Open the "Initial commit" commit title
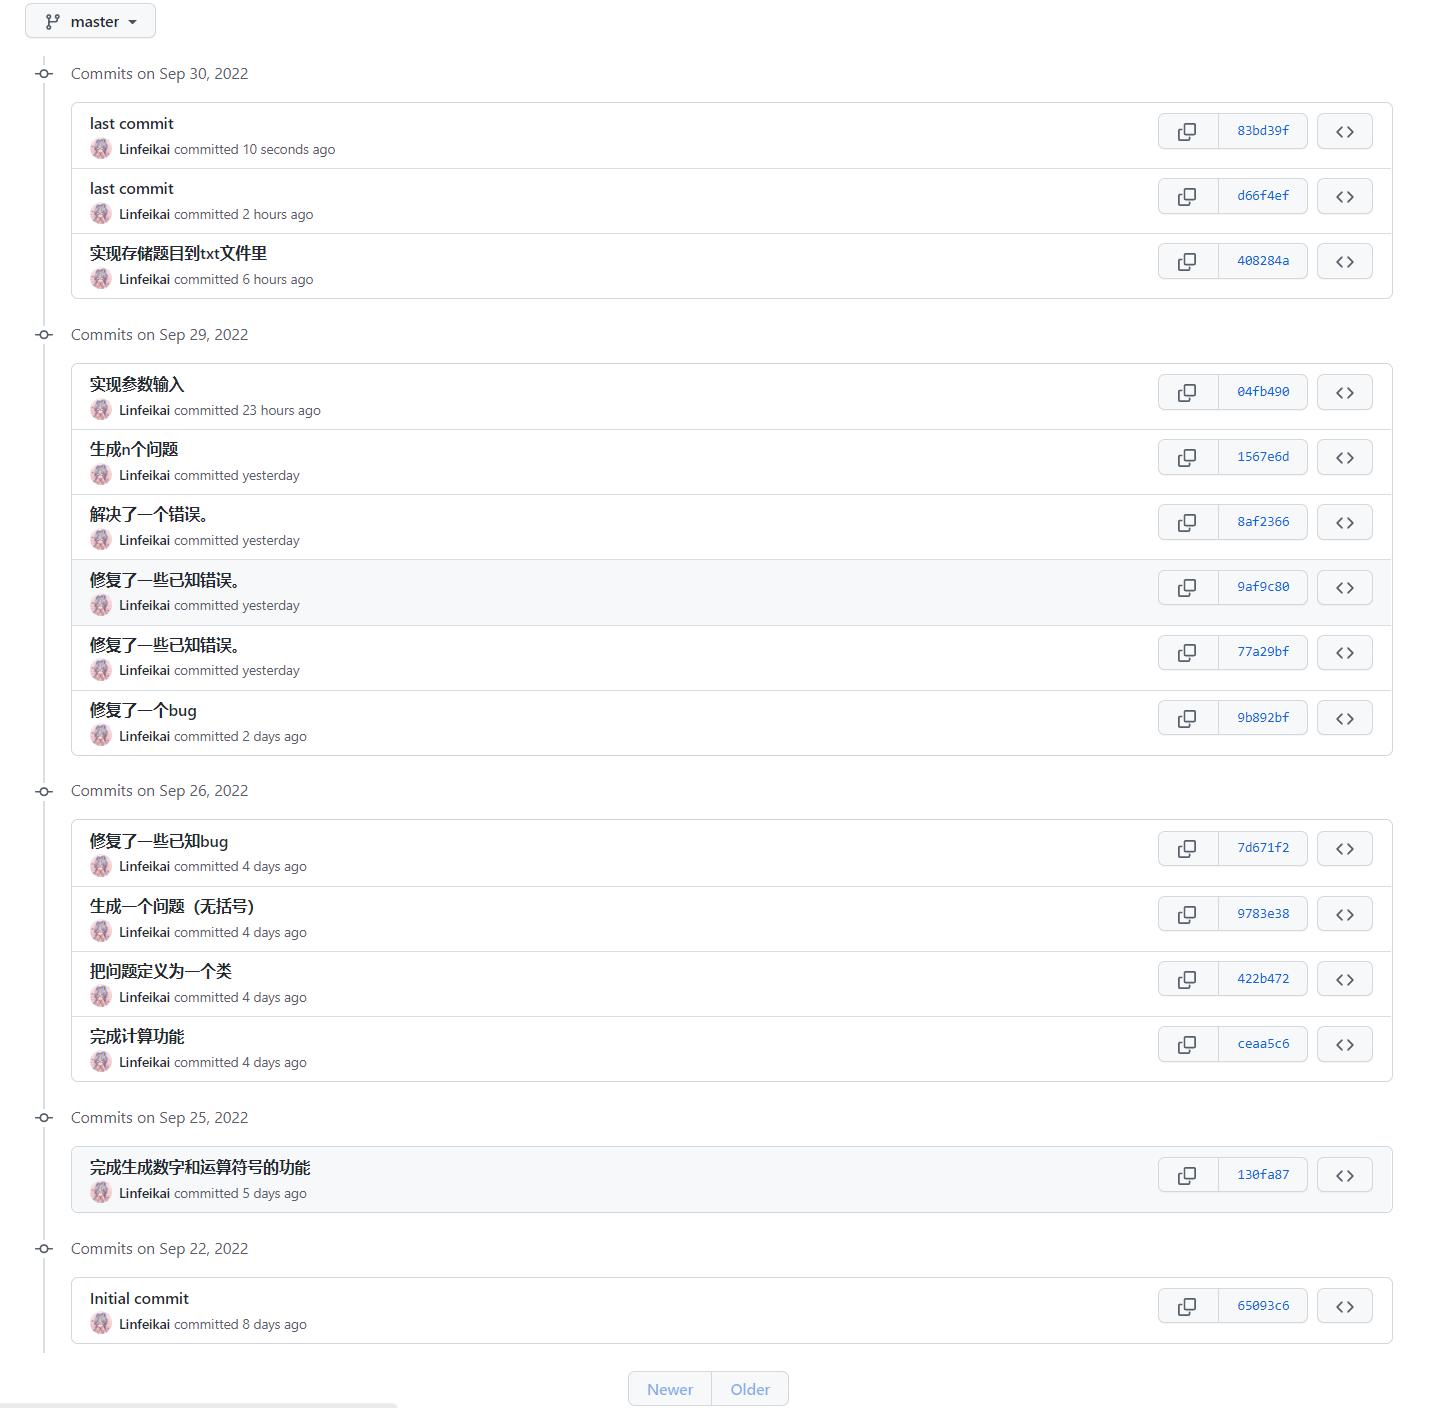The width and height of the screenshot is (1431, 1408). point(139,1298)
